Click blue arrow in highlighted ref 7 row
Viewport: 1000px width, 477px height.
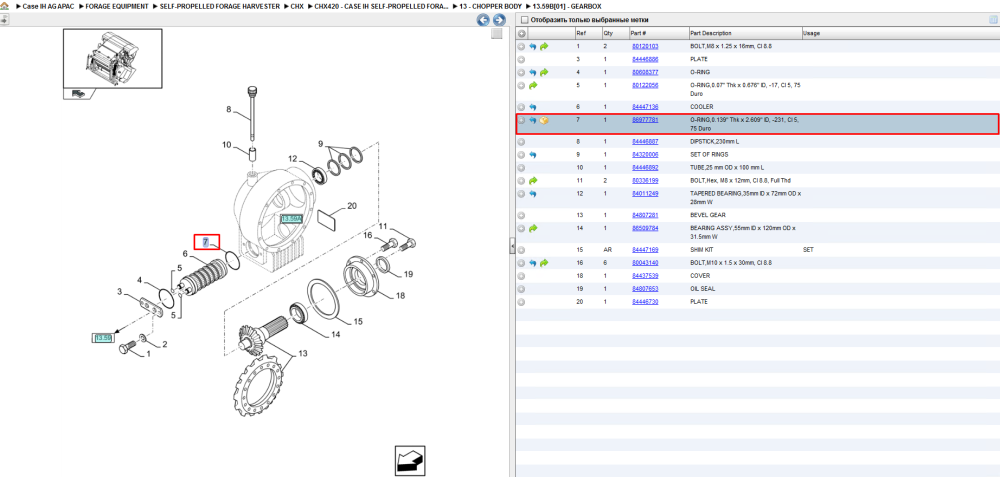[x=533, y=120]
